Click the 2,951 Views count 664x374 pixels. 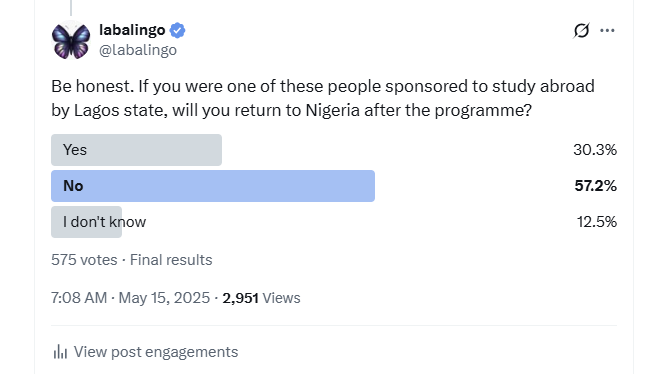click(261, 298)
